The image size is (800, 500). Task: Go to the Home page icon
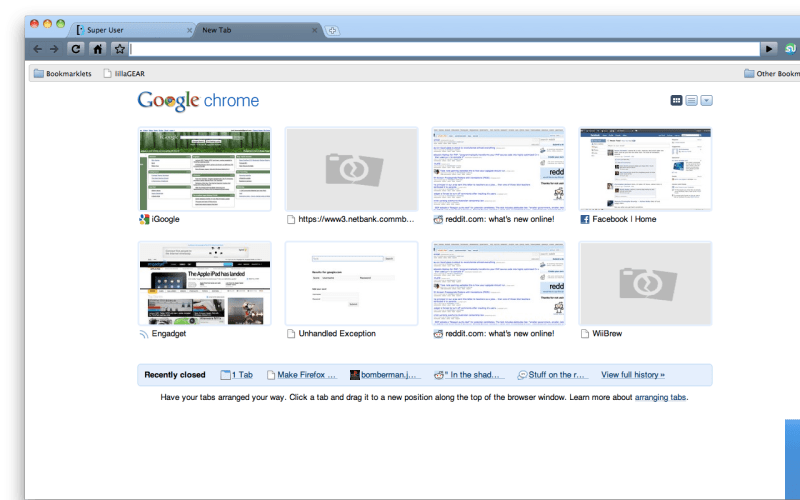pyautogui.click(x=97, y=49)
